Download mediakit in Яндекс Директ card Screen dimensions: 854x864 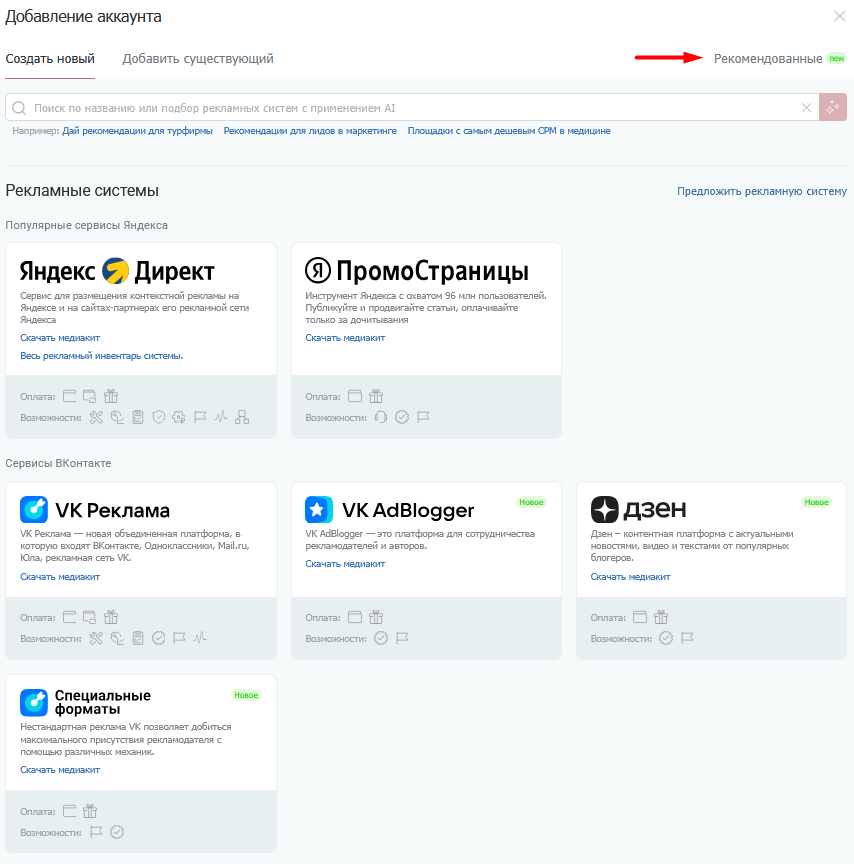pyautogui.click(x=60, y=338)
